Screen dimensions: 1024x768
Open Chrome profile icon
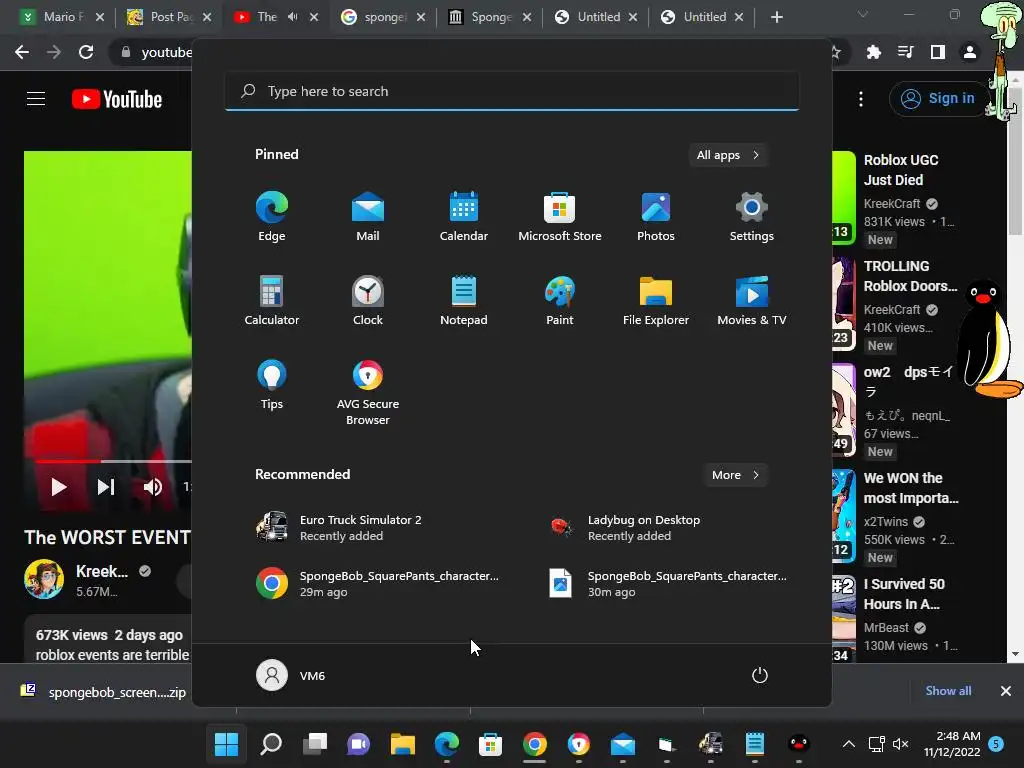[970, 52]
